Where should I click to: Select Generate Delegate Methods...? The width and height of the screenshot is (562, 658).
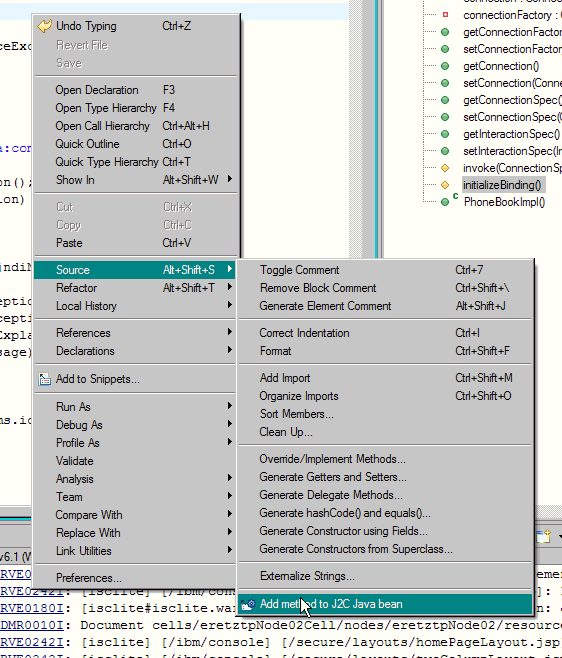[385, 495]
